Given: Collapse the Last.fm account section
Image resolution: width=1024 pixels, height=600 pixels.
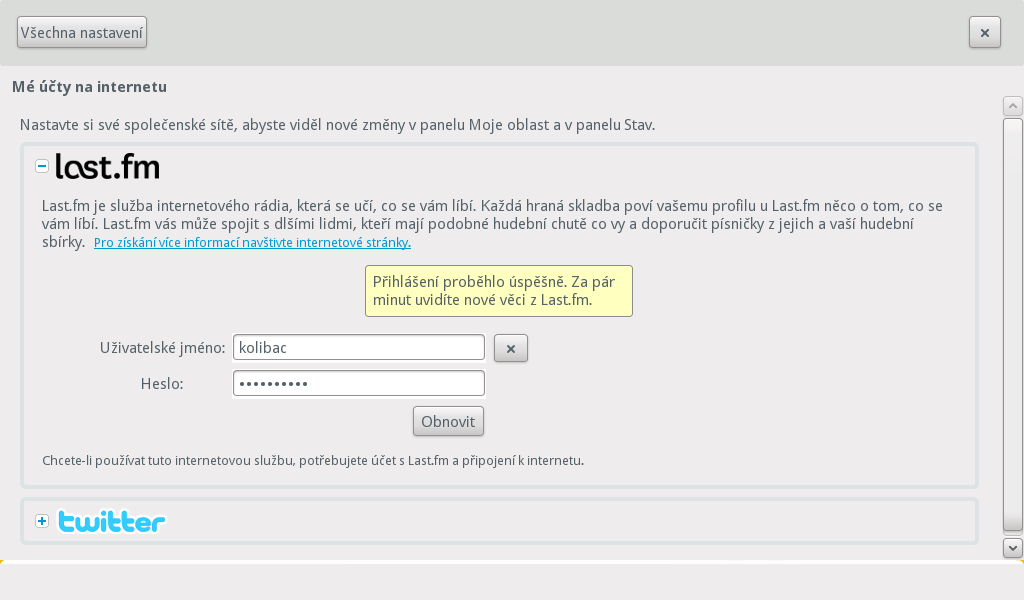Looking at the screenshot, I should 42,166.
